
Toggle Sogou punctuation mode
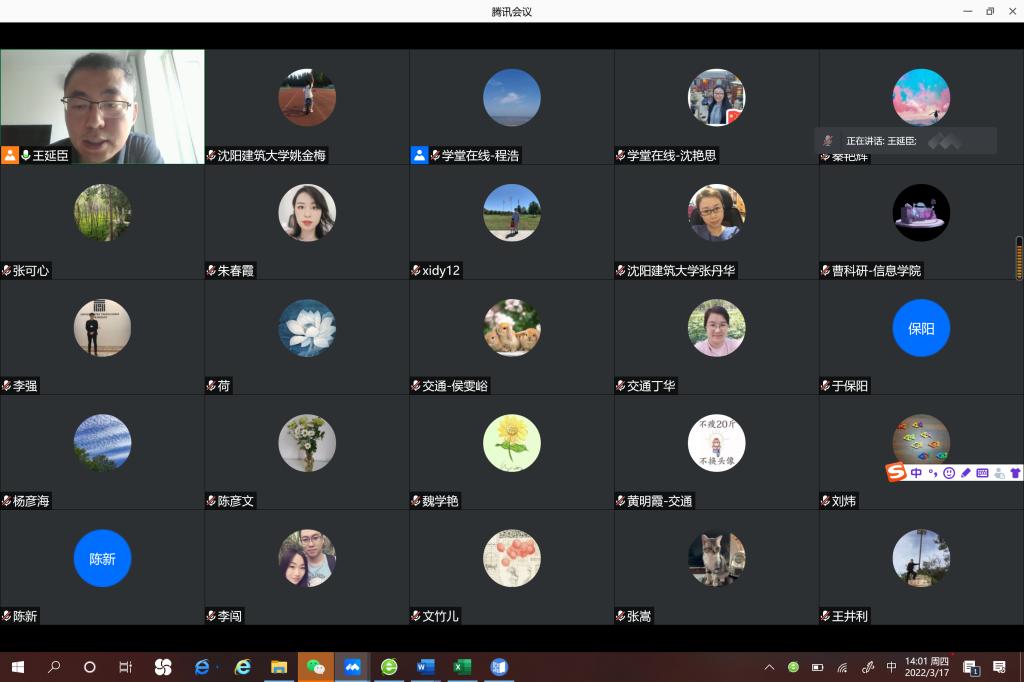932,473
